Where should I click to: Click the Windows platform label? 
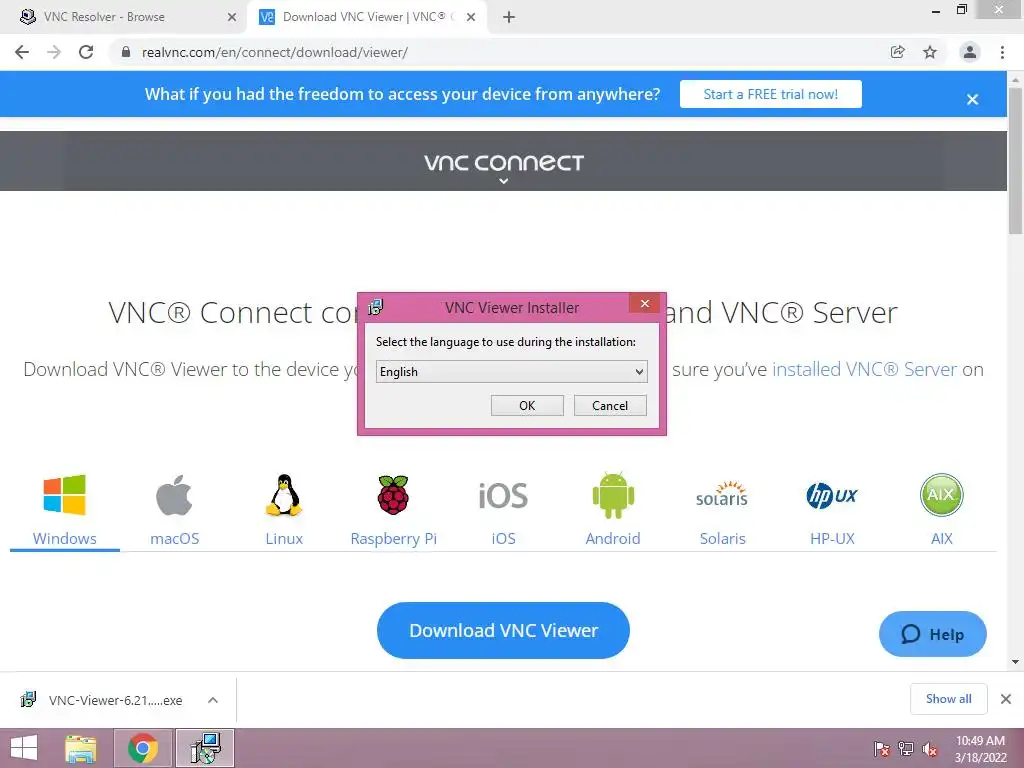coord(65,538)
